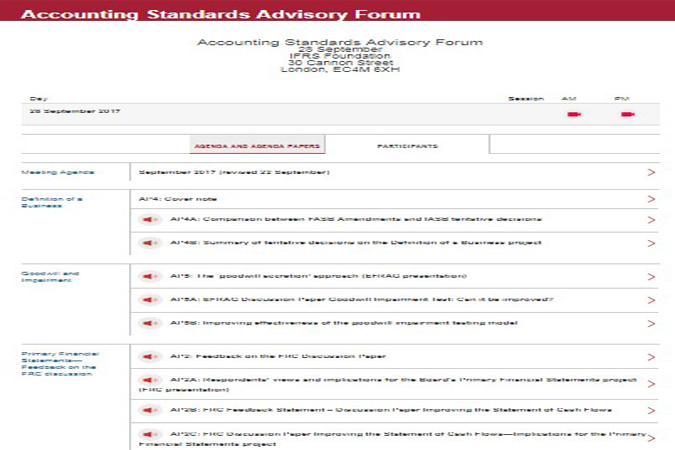Switch to the Participants tab
675x450 pixels.
407,146
